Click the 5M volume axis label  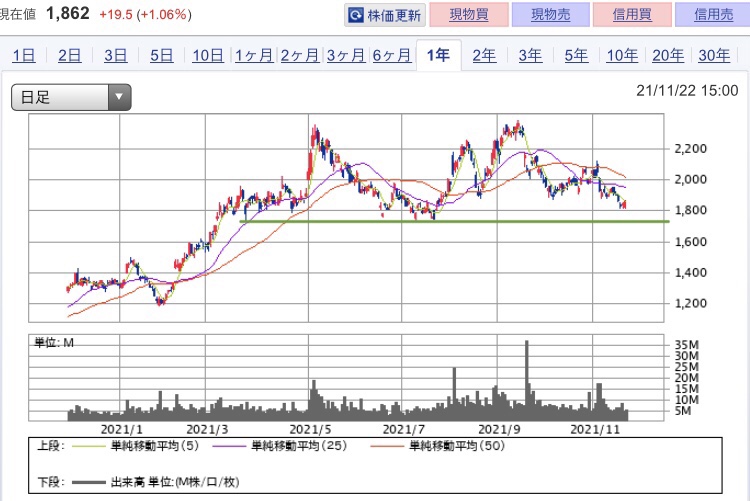683,411
